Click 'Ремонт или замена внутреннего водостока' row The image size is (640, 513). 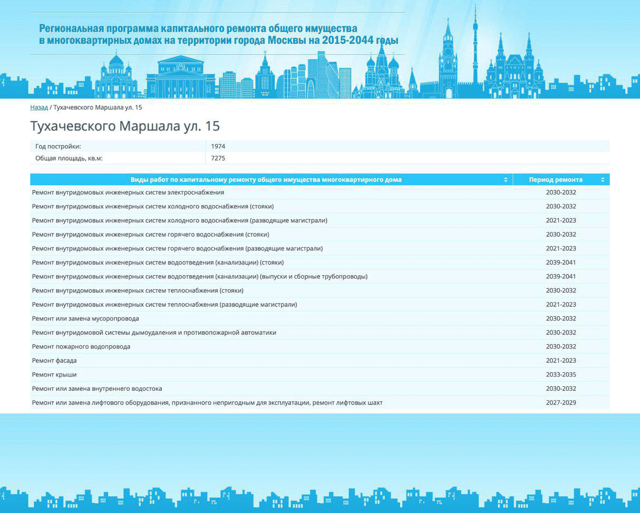coord(97,388)
